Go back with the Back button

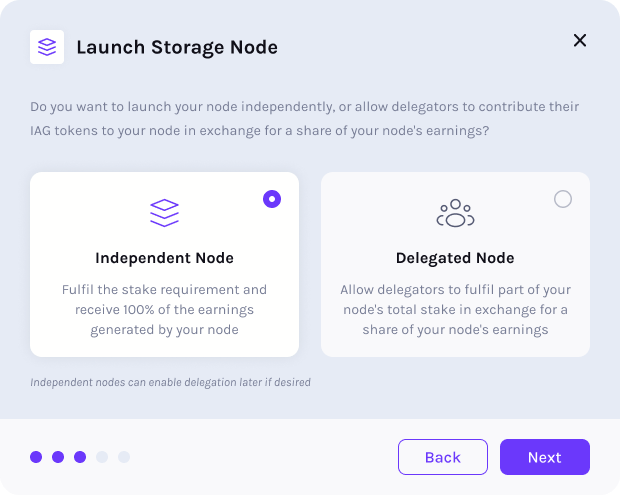click(x=442, y=457)
